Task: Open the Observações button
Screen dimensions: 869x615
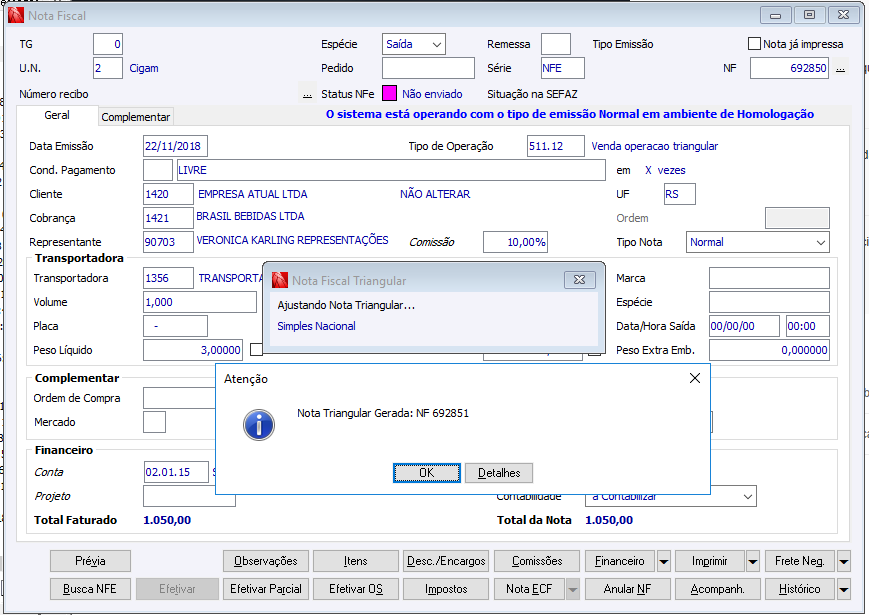Action: pos(266,561)
